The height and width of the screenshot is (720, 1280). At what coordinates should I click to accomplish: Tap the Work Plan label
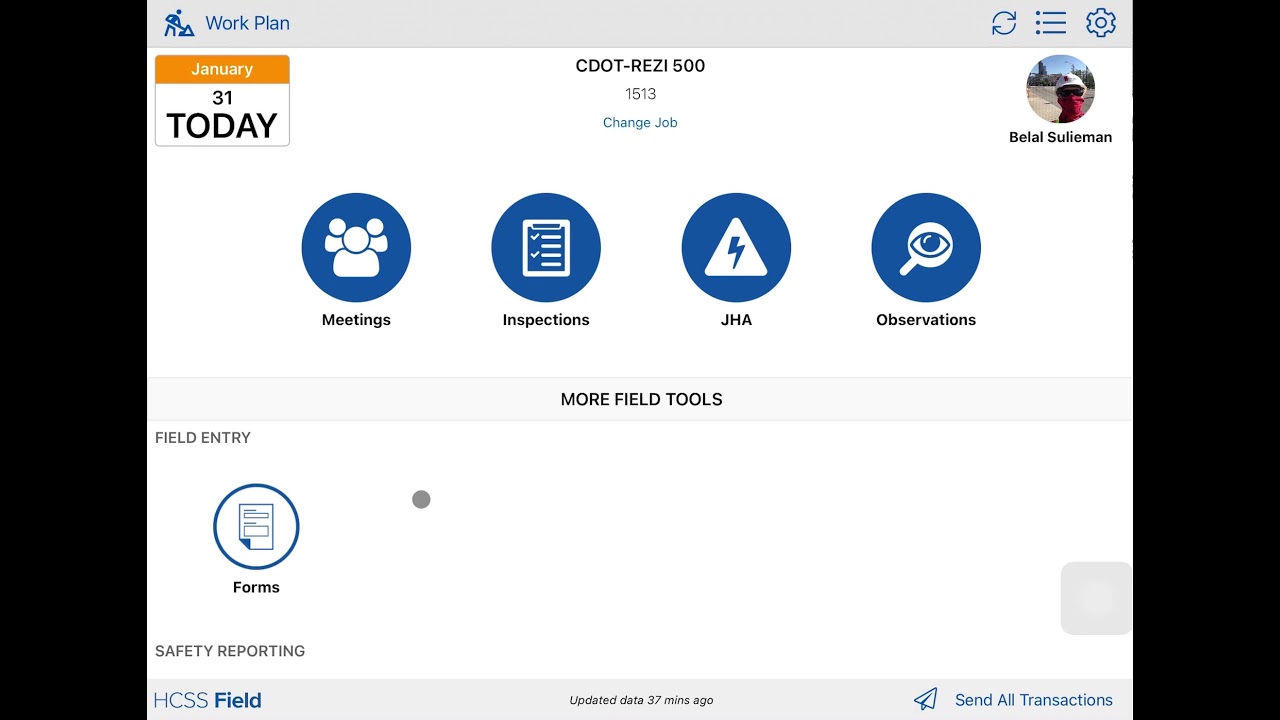click(x=247, y=23)
